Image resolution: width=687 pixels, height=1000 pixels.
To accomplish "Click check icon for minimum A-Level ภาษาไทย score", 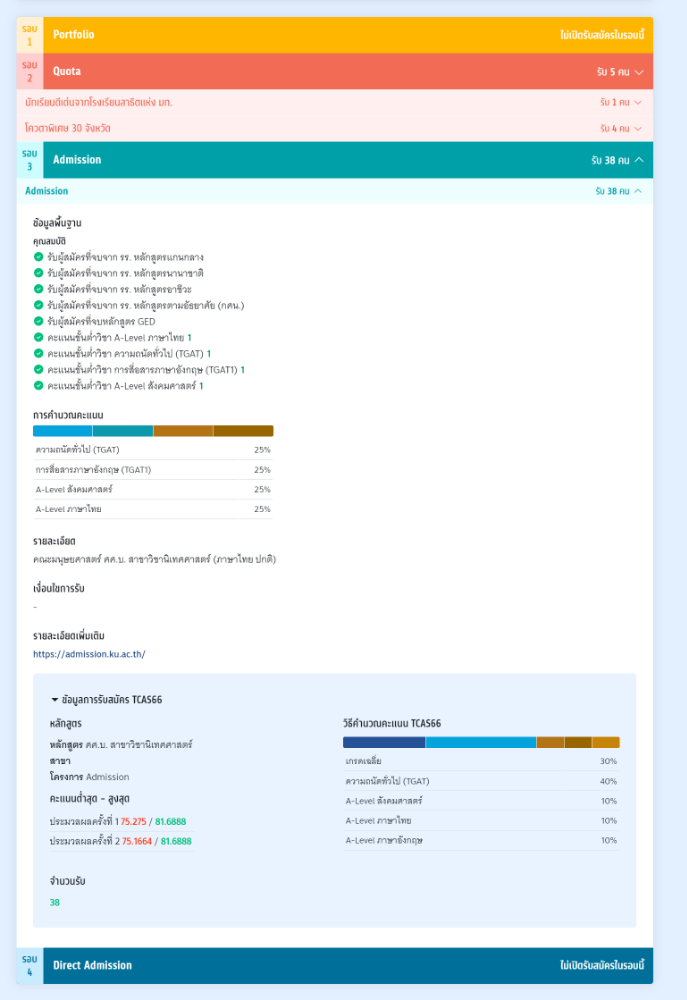I will pyautogui.click(x=38, y=337).
